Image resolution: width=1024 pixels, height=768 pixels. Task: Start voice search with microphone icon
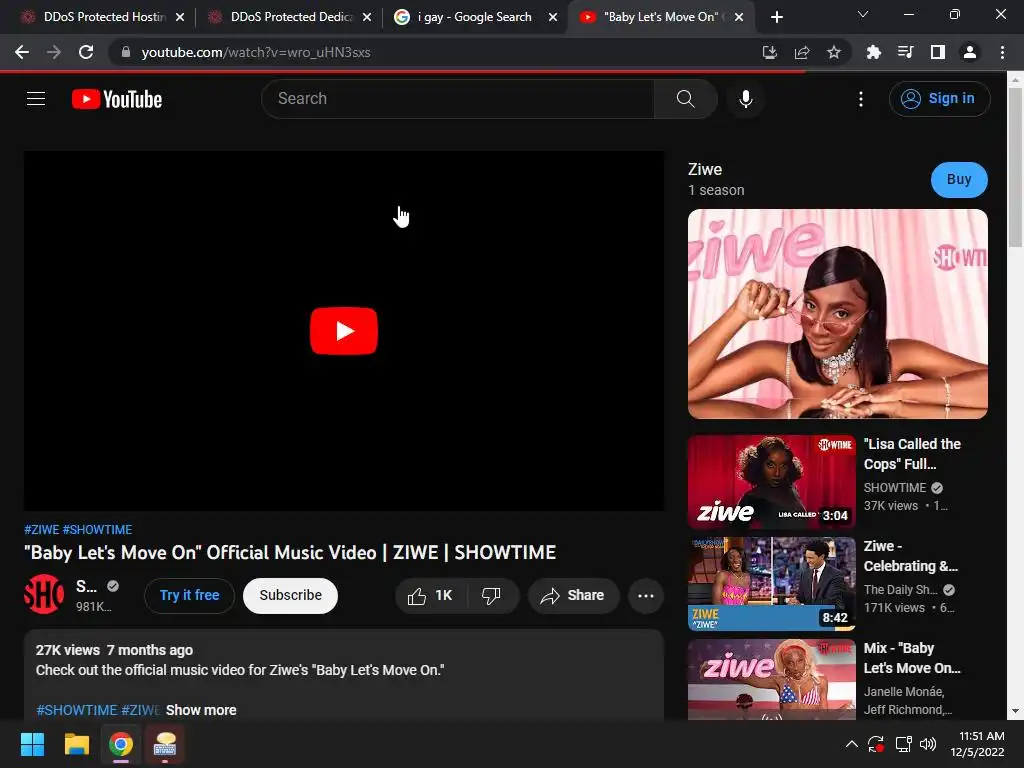[x=745, y=99]
